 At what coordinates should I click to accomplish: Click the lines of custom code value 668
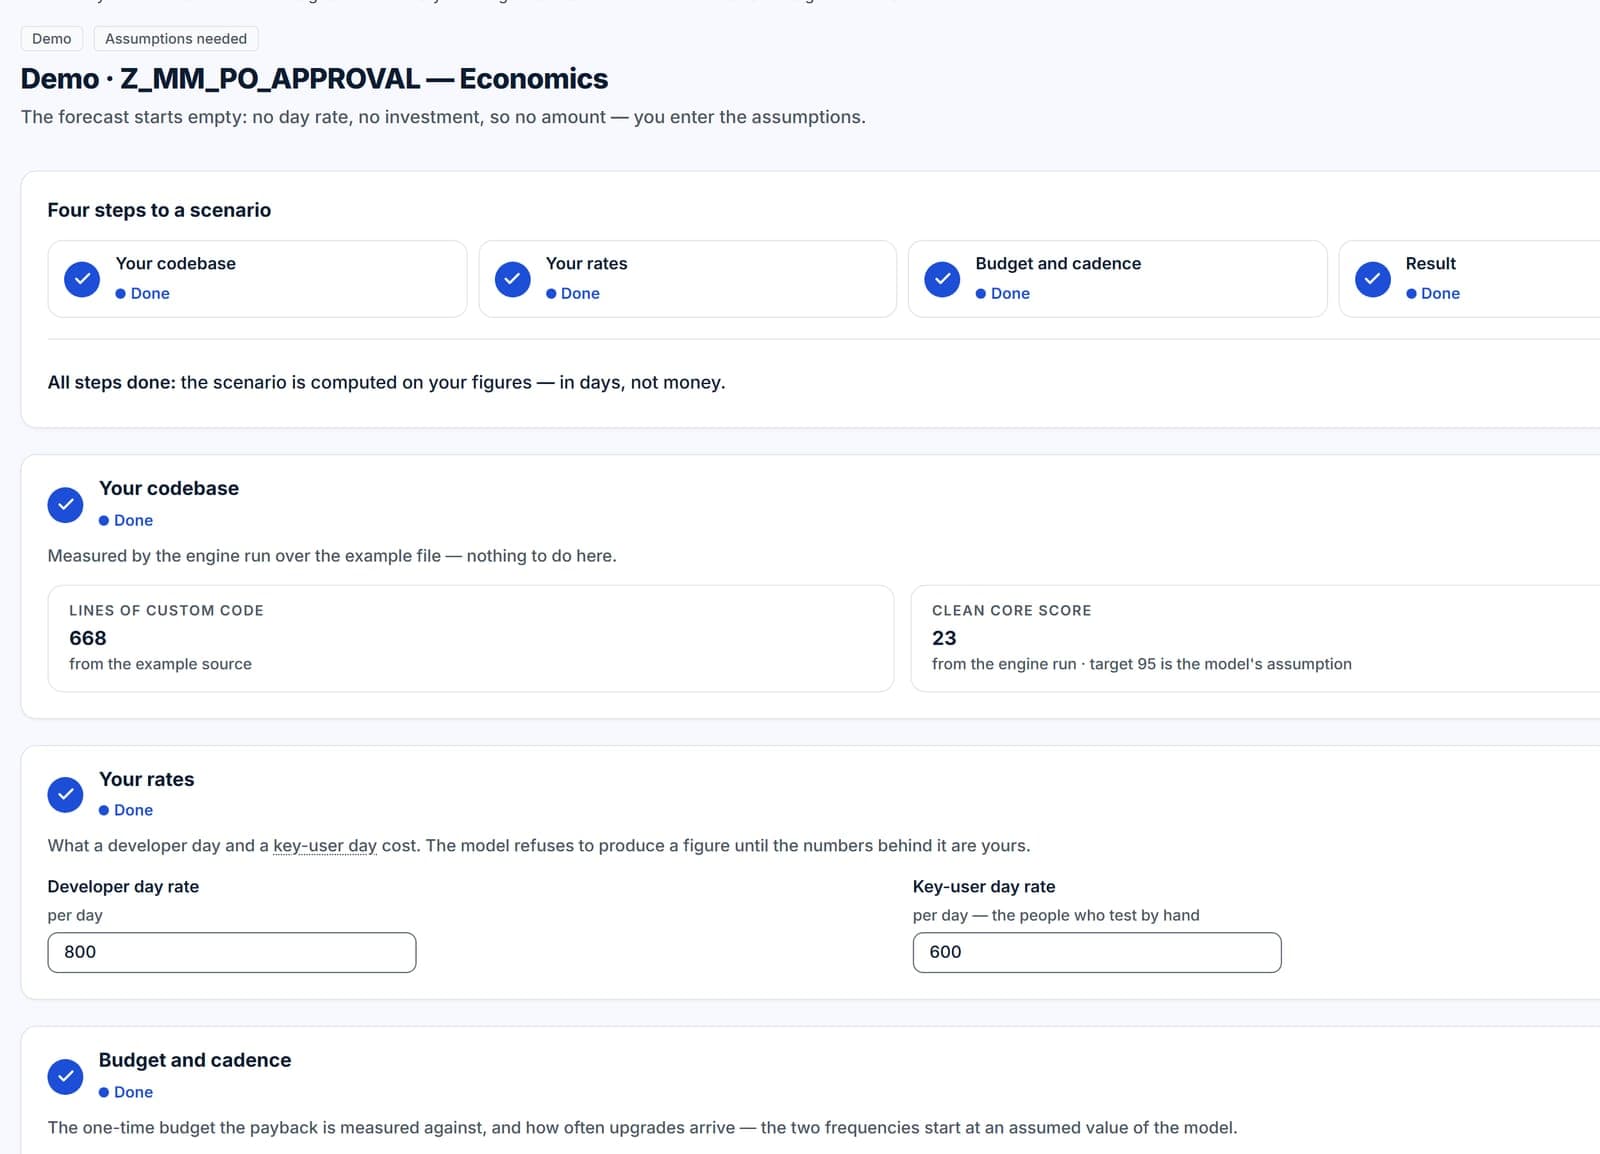point(88,638)
